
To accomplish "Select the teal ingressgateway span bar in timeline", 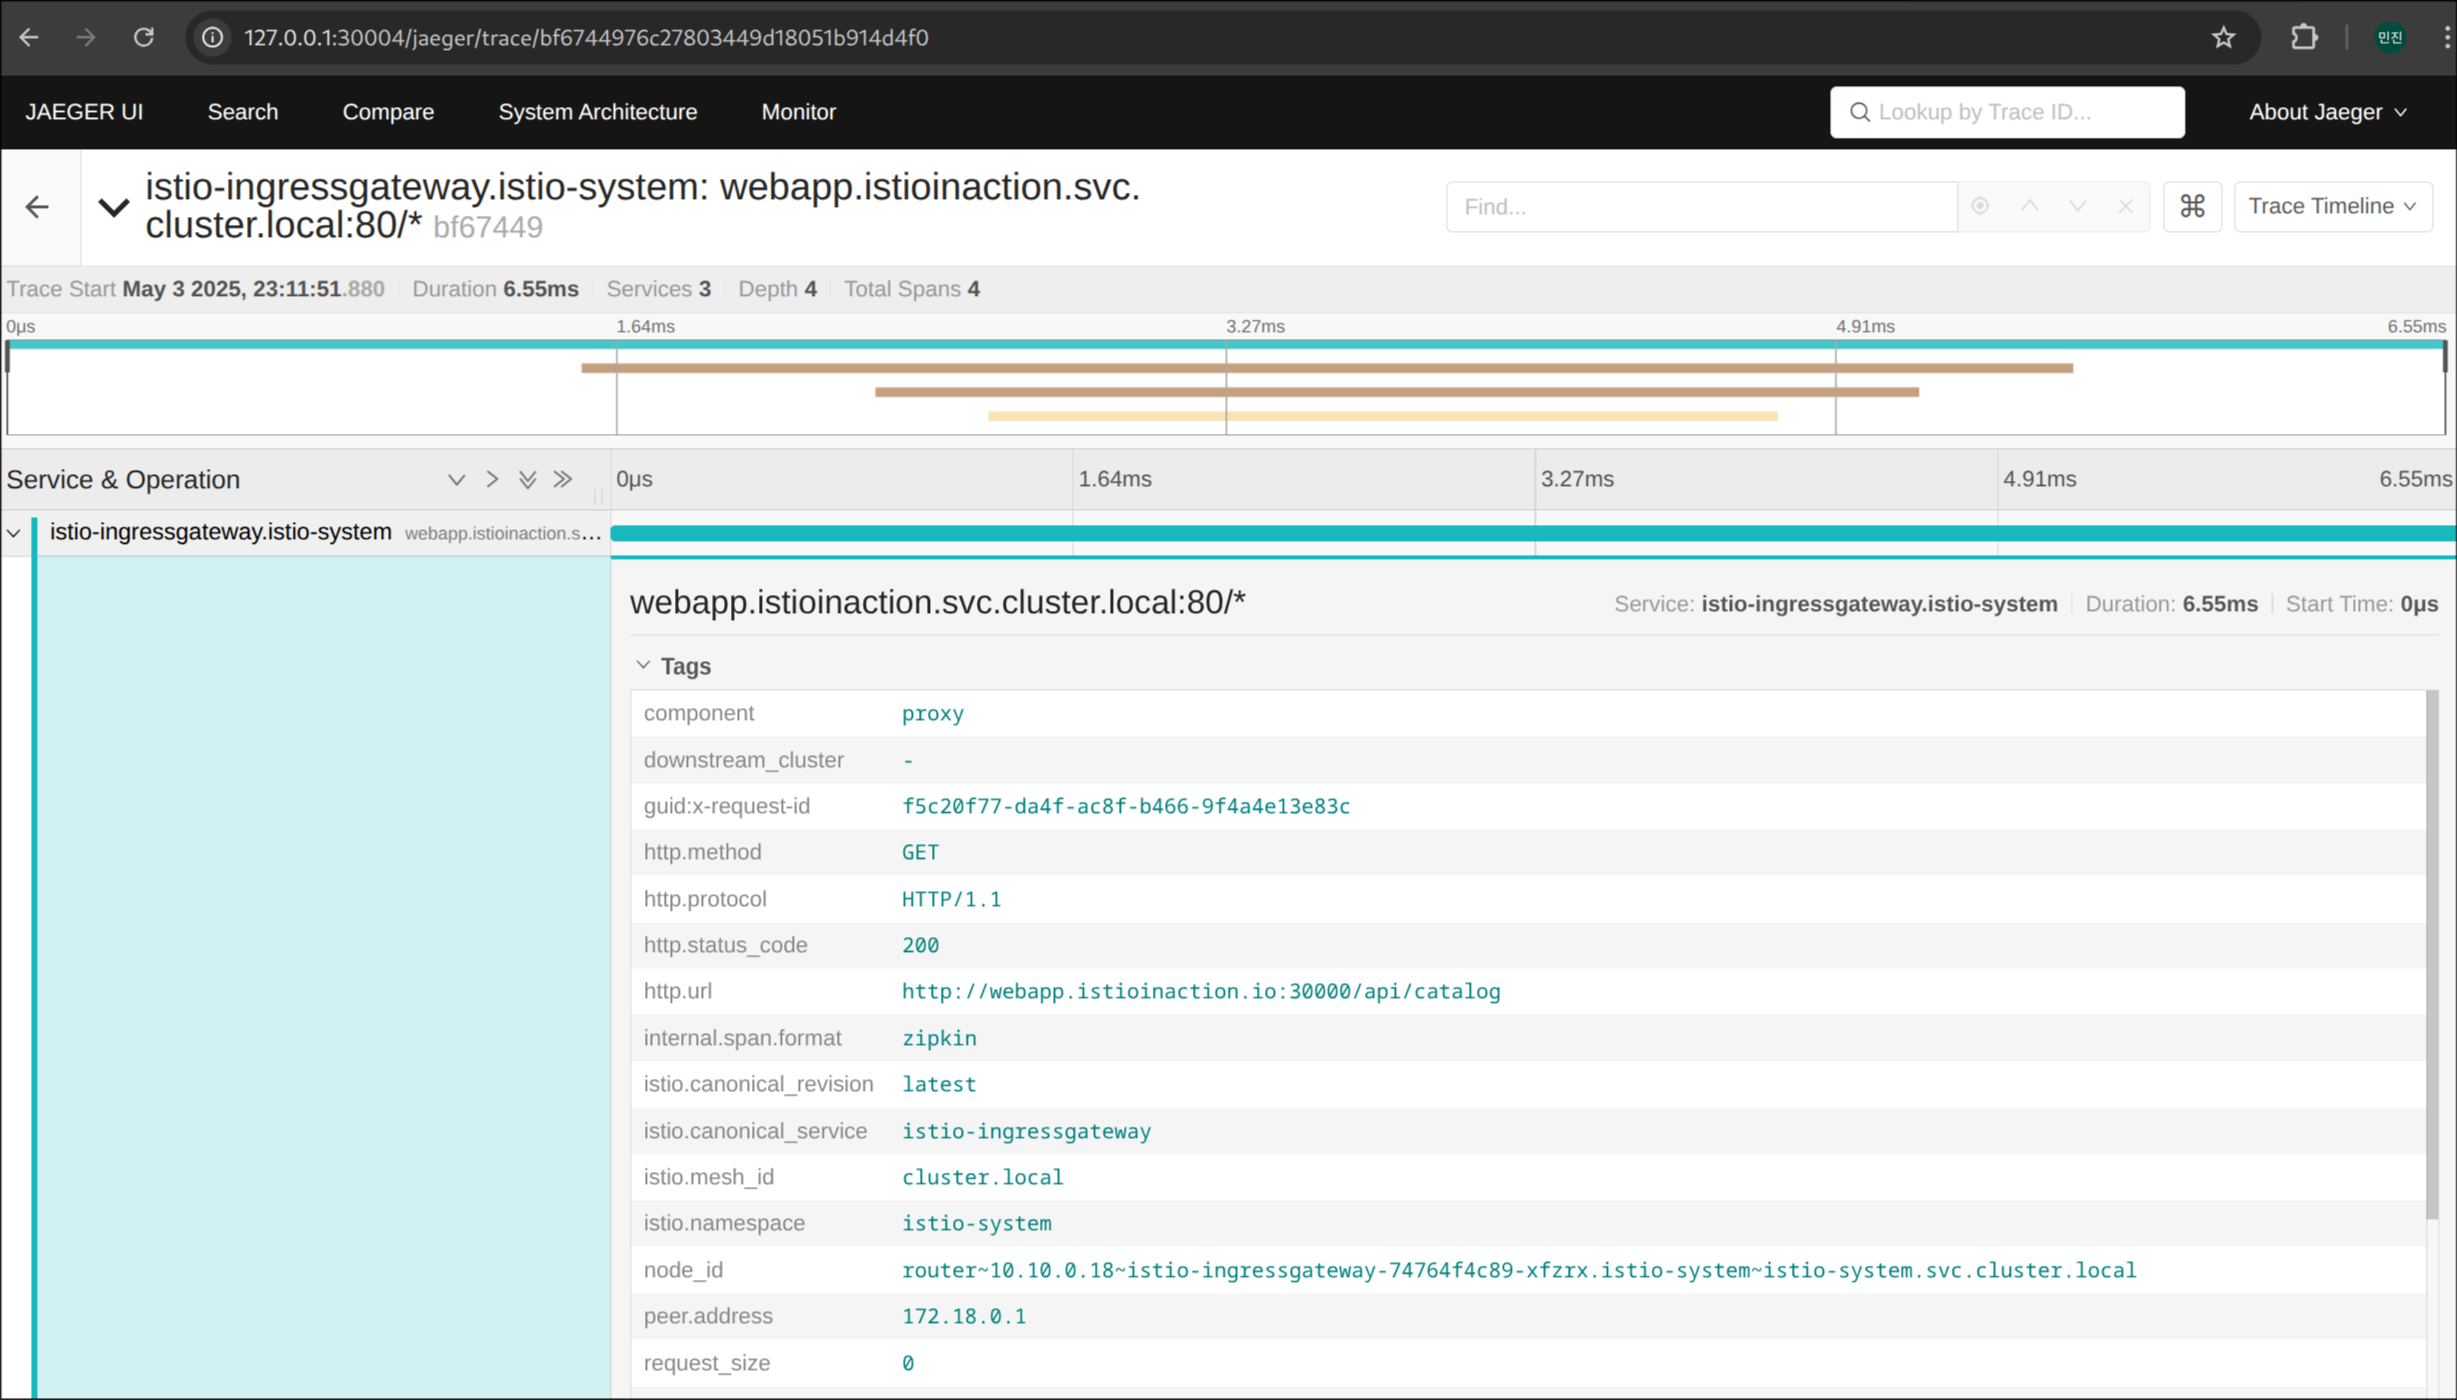I will (1533, 533).
